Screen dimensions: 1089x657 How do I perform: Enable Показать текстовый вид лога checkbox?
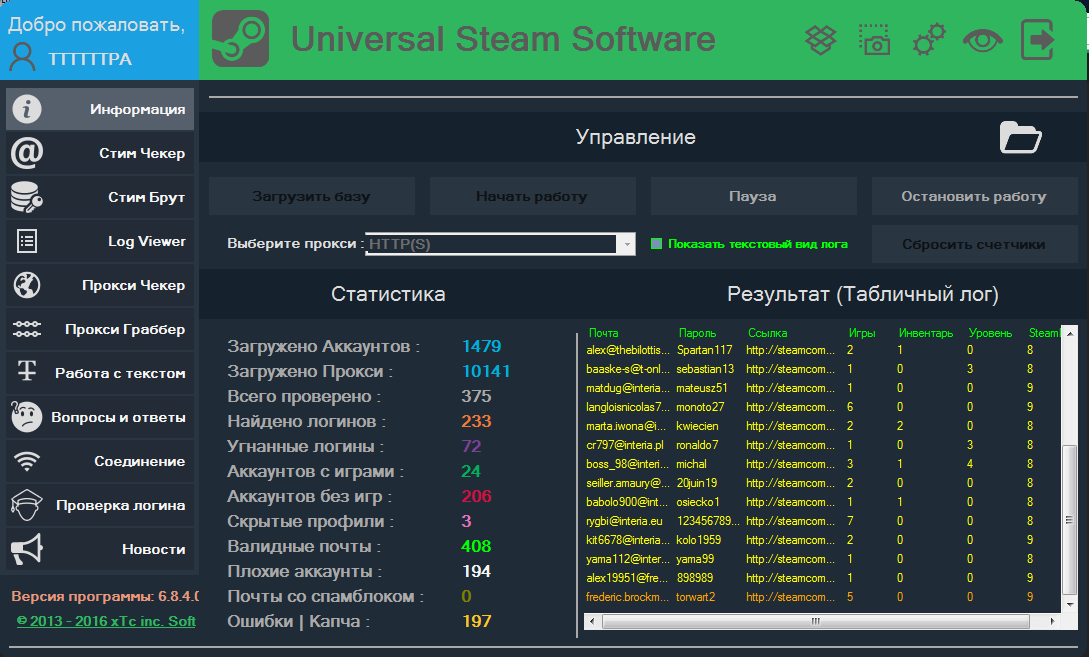tap(657, 244)
